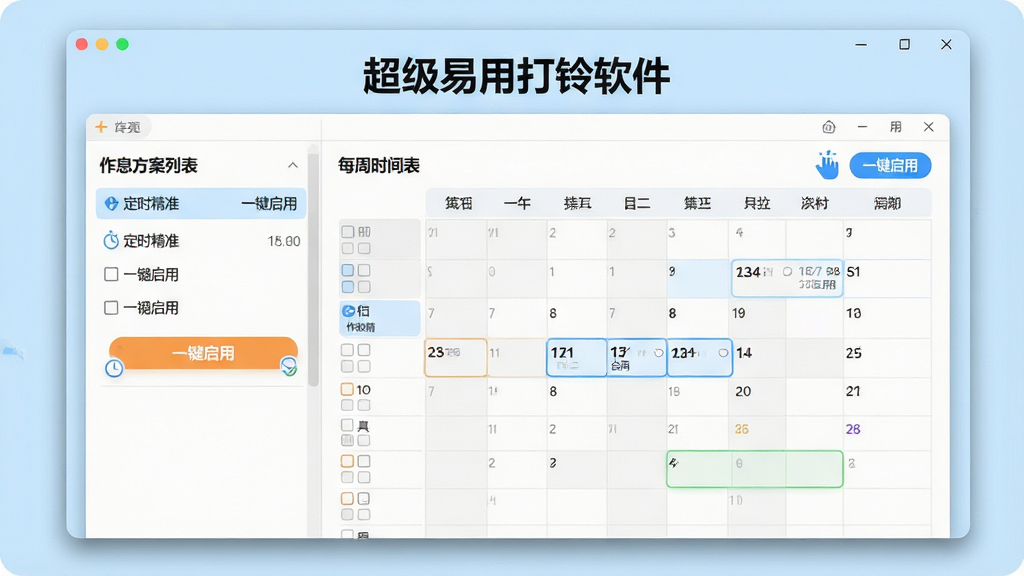Select the green event block
The width and height of the screenshot is (1024, 576).
754,468
